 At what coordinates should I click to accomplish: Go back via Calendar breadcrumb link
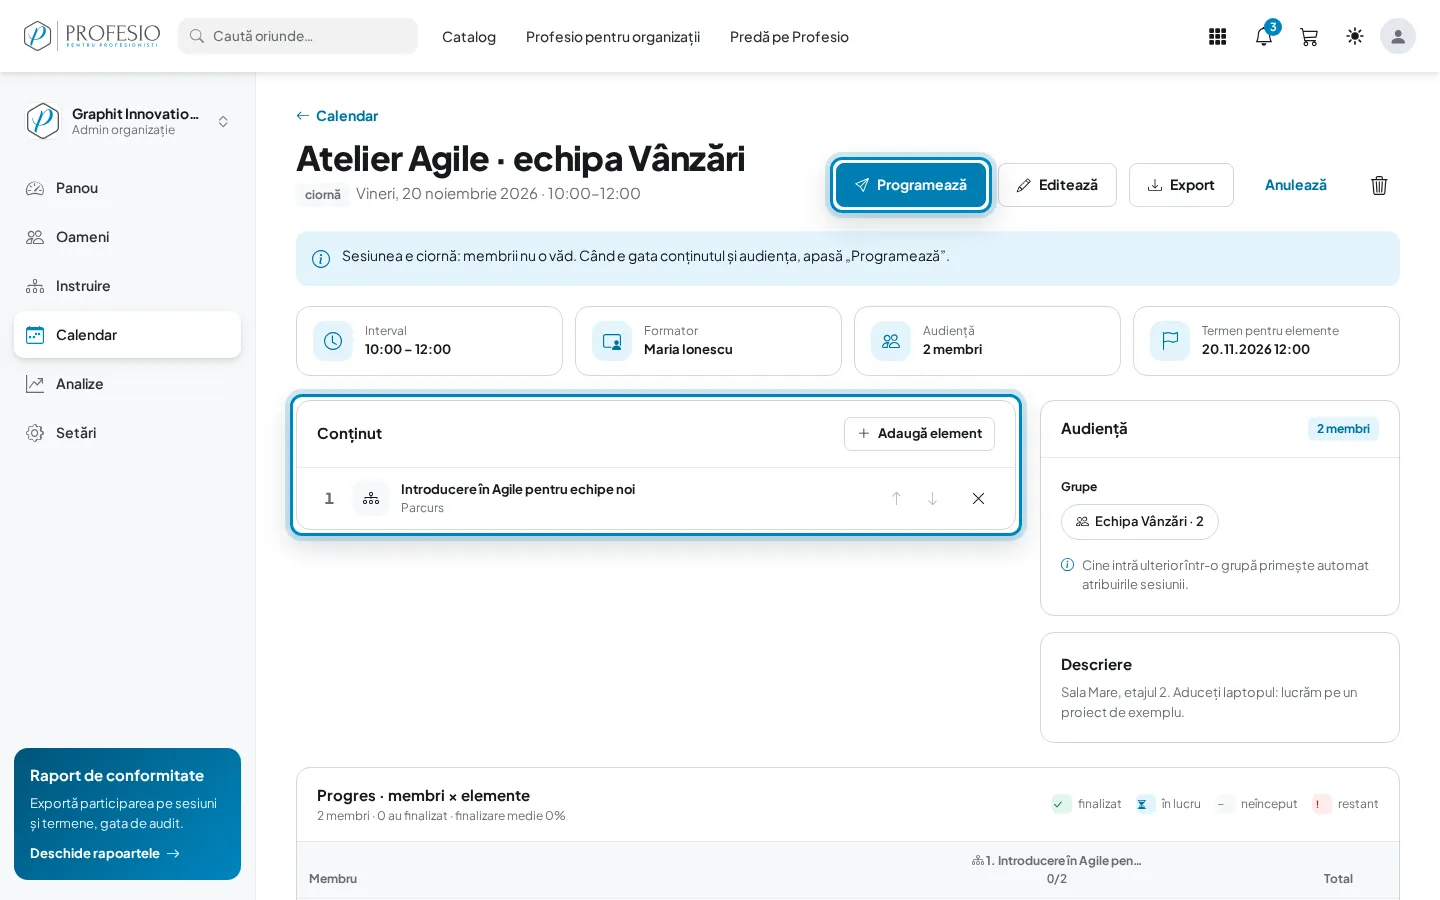coord(337,116)
